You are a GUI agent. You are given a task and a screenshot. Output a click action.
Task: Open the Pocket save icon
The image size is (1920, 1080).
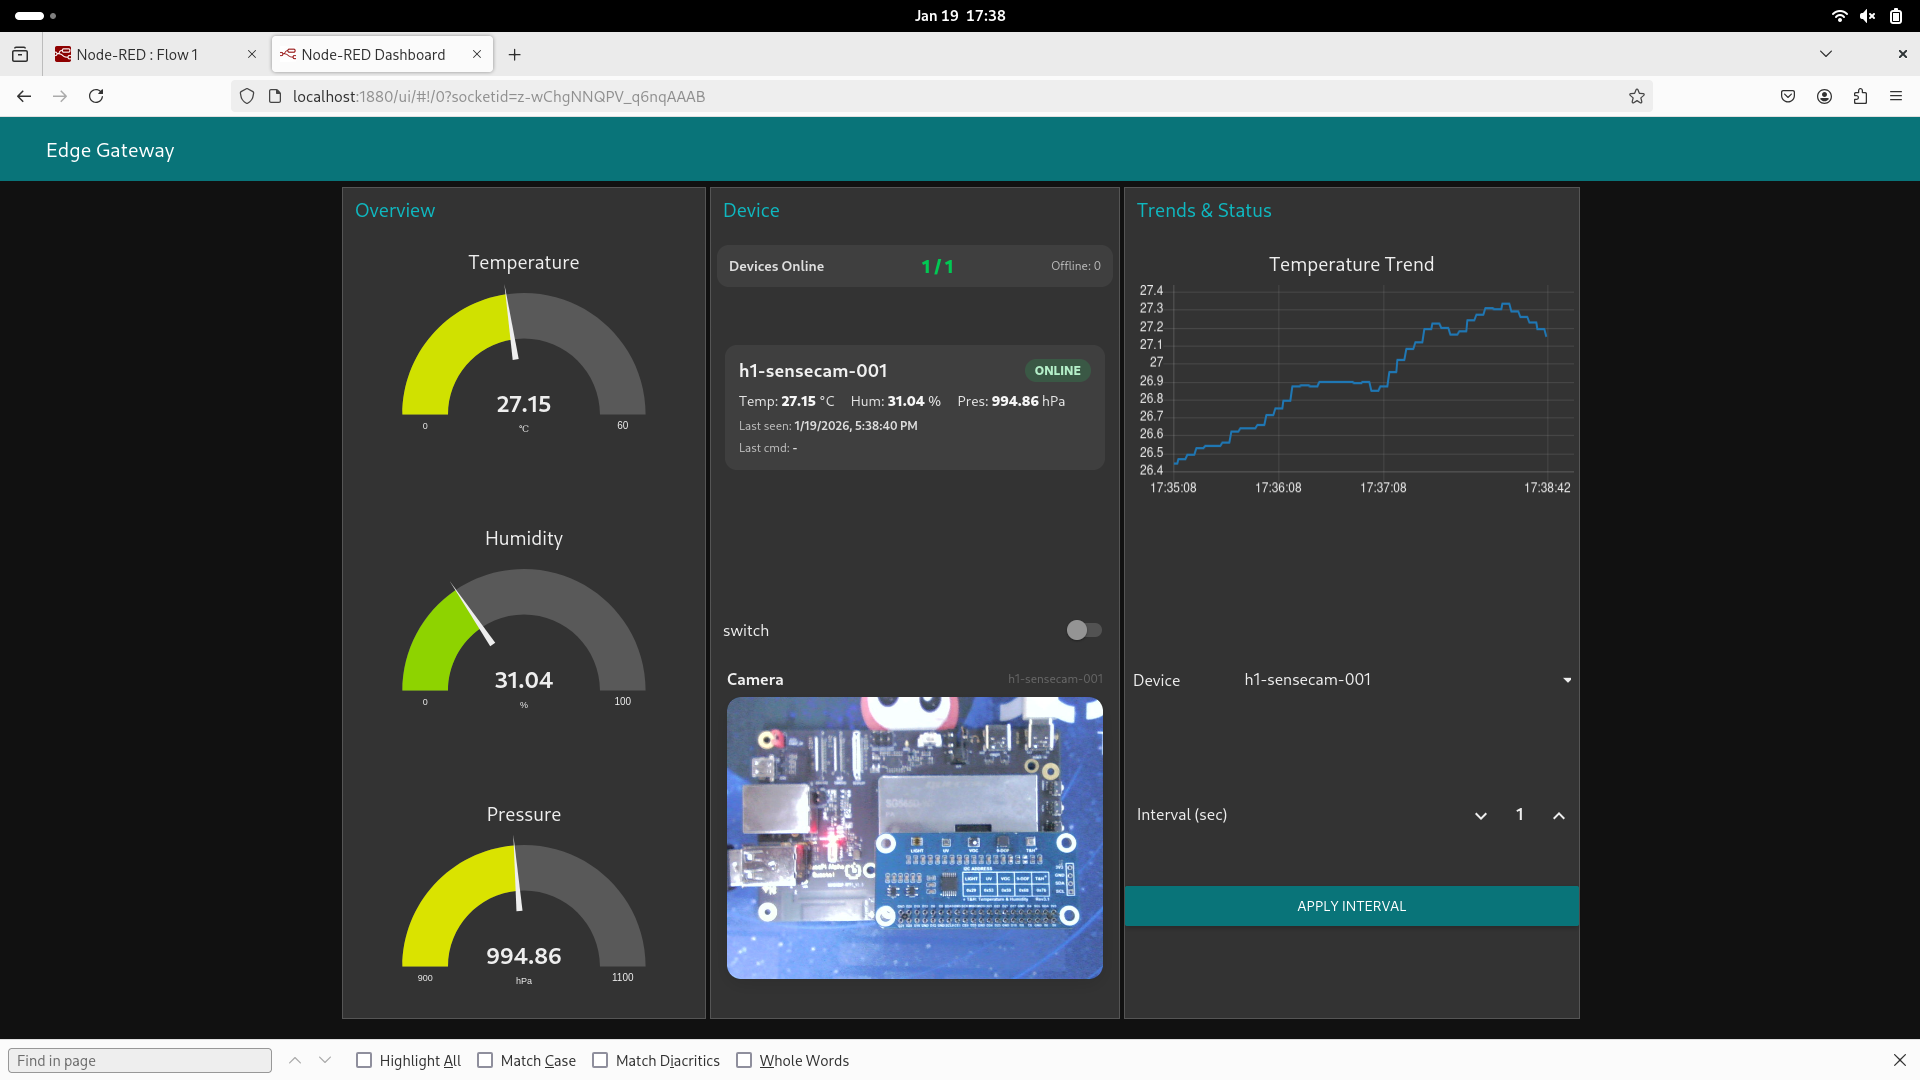point(1788,96)
